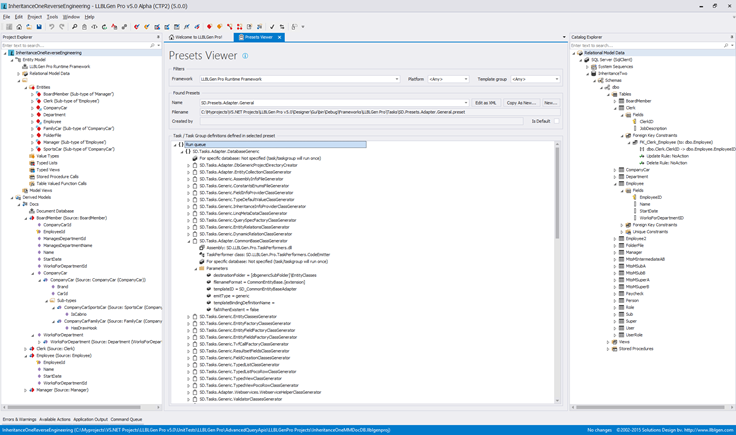Click the Project Explorer horizontal scrollbar
736x435 pixels.
click(74, 407)
